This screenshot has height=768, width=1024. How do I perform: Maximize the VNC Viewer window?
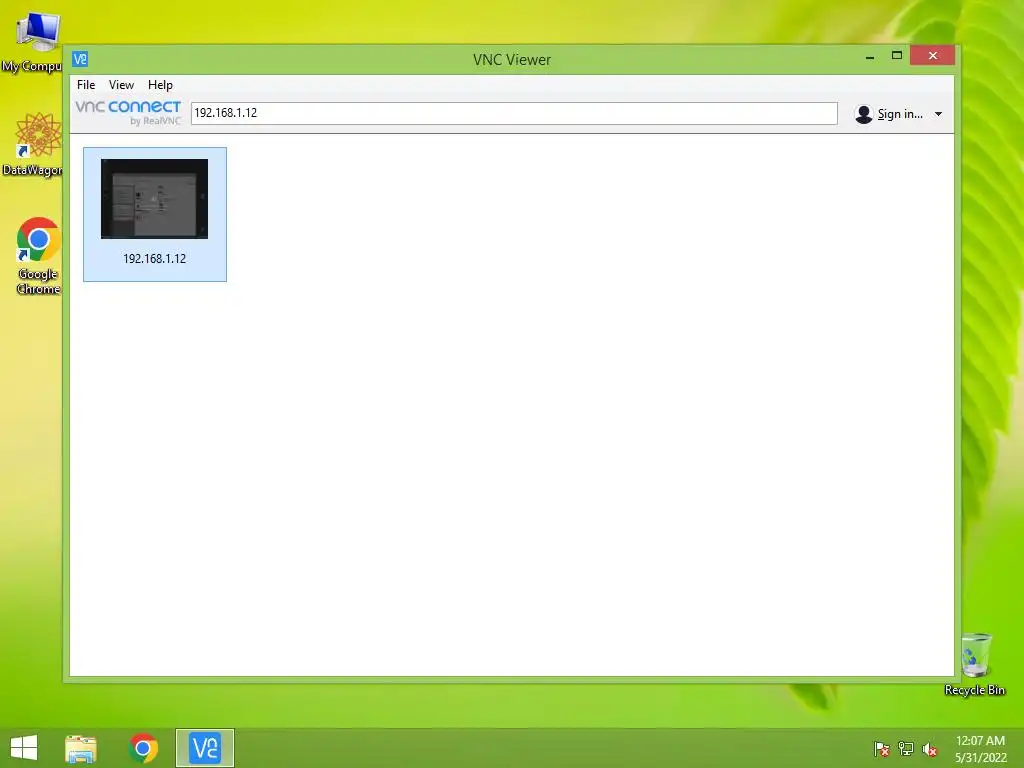tap(897, 56)
